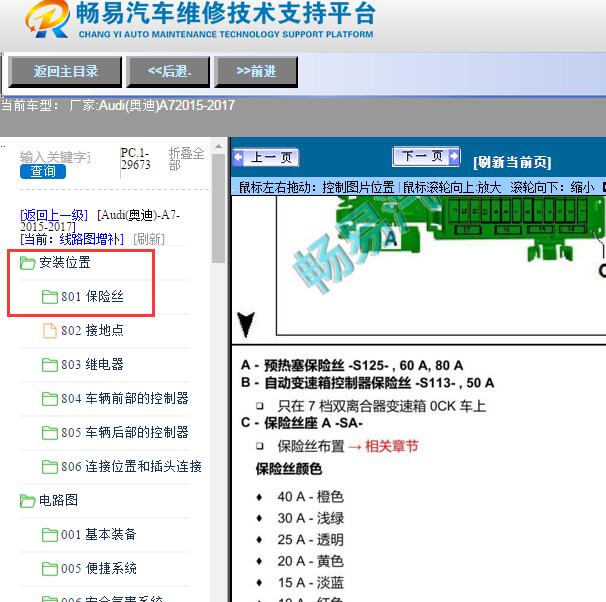Click the 电路图 open folder icon

27,501
